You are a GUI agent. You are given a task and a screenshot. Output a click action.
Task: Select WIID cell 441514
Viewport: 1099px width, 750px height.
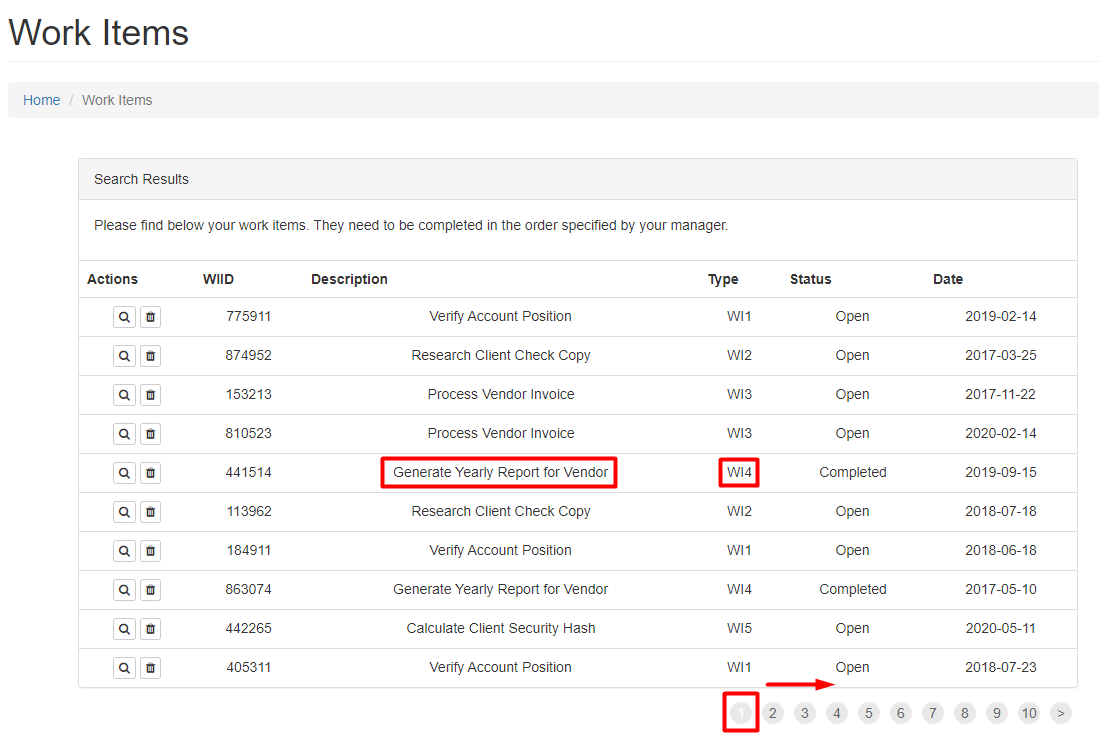pyautogui.click(x=248, y=472)
